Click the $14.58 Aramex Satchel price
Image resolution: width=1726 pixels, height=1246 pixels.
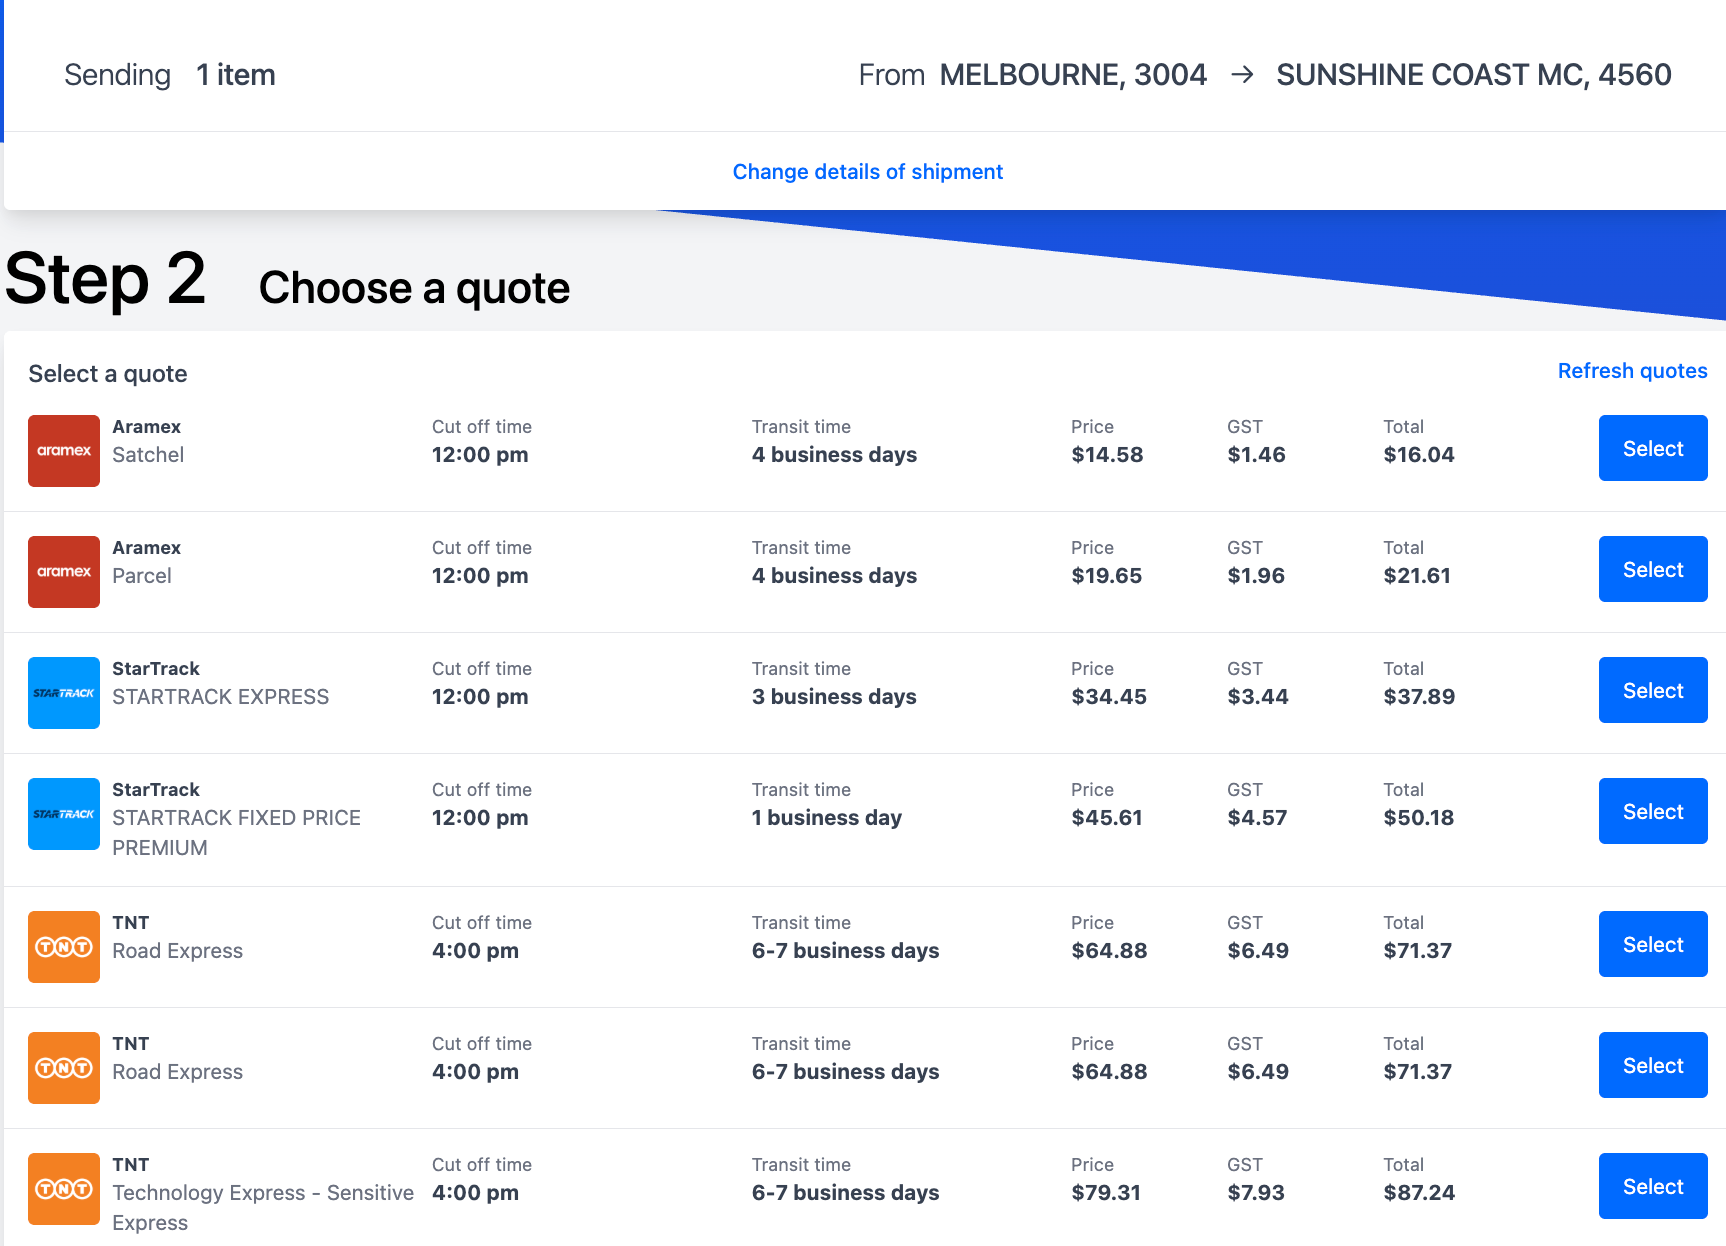(1107, 455)
